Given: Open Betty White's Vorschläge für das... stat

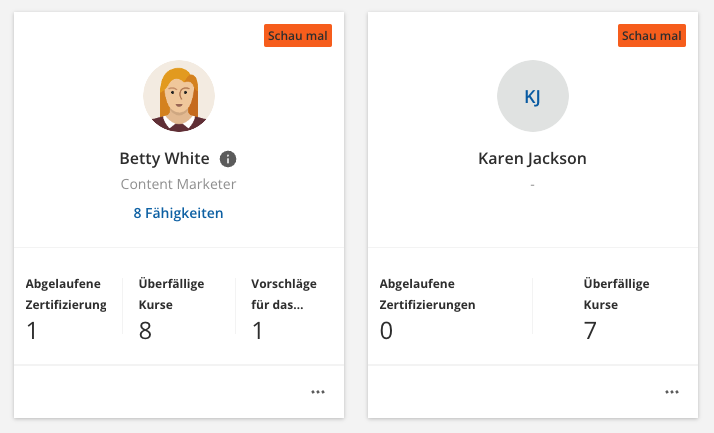Looking at the screenshot, I should 285,309.
